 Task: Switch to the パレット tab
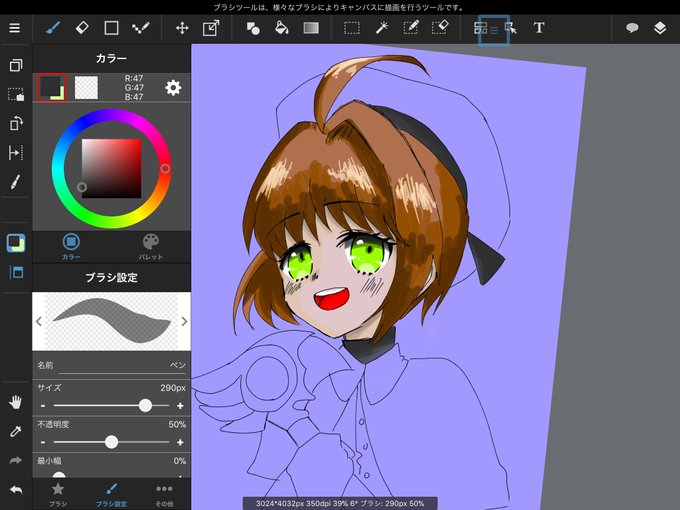[x=151, y=246]
